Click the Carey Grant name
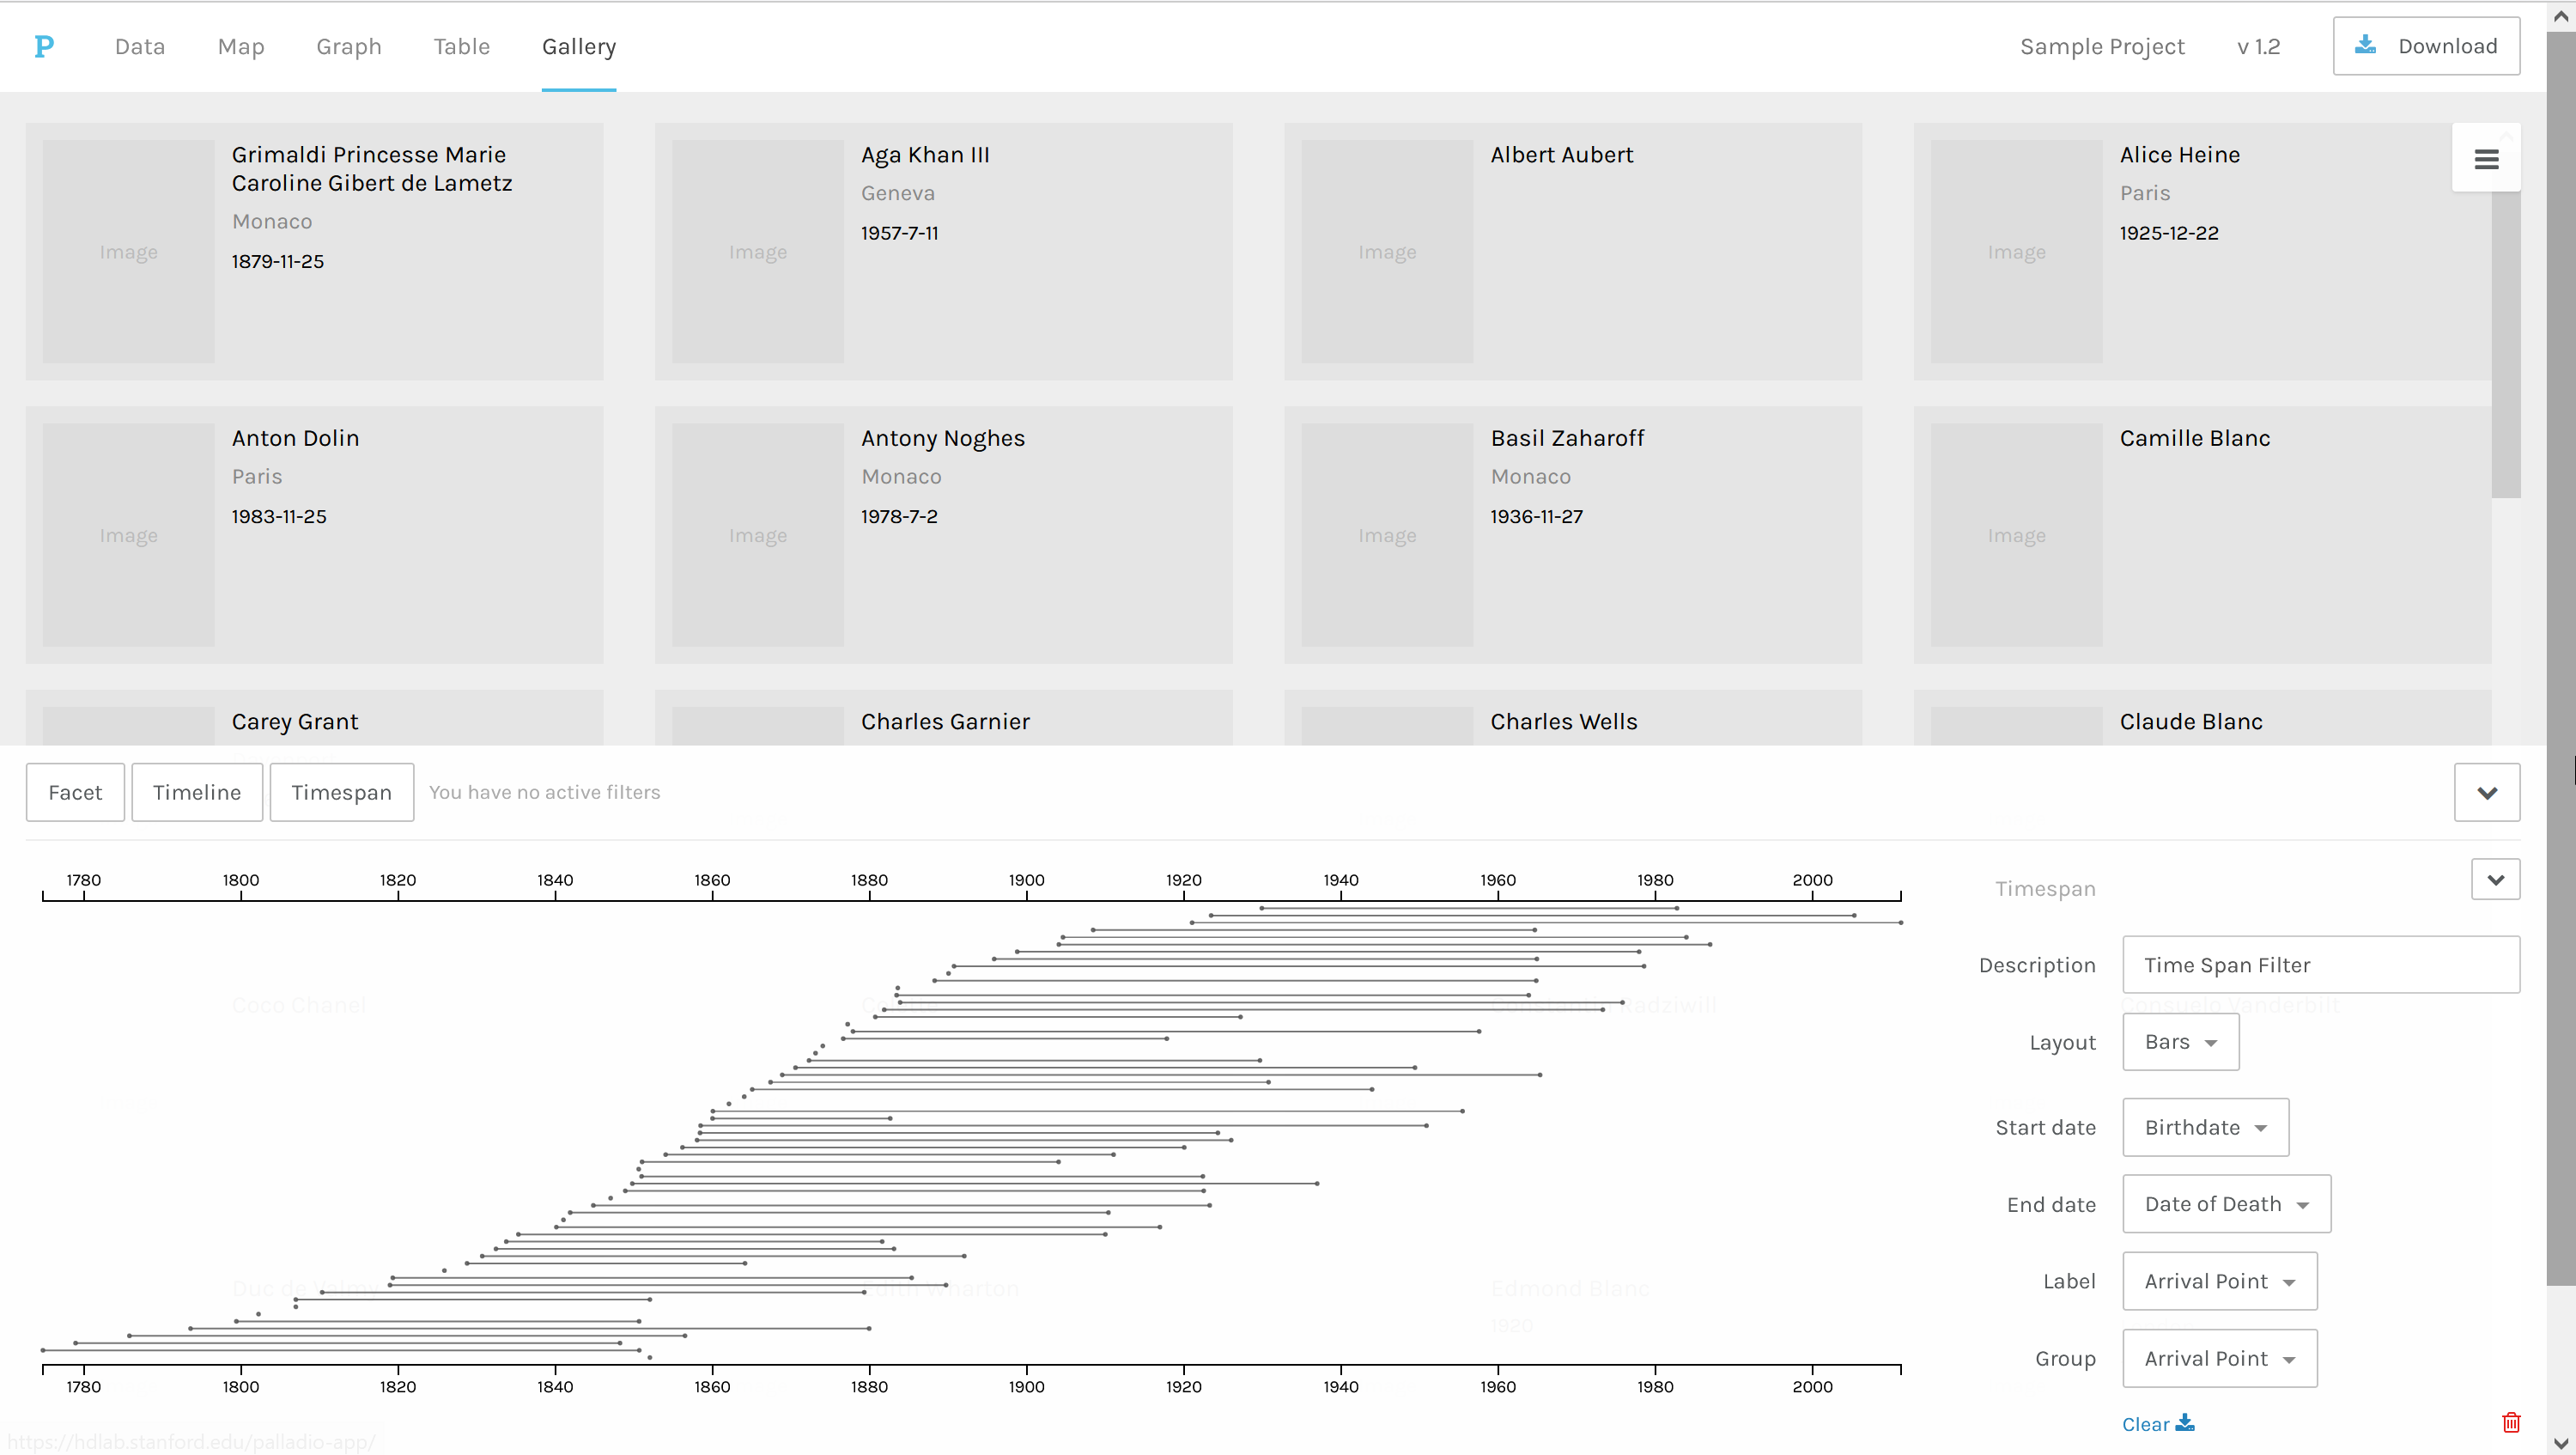Image resolution: width=2576 pixels, height=1455 pixels. click(295, 721)
